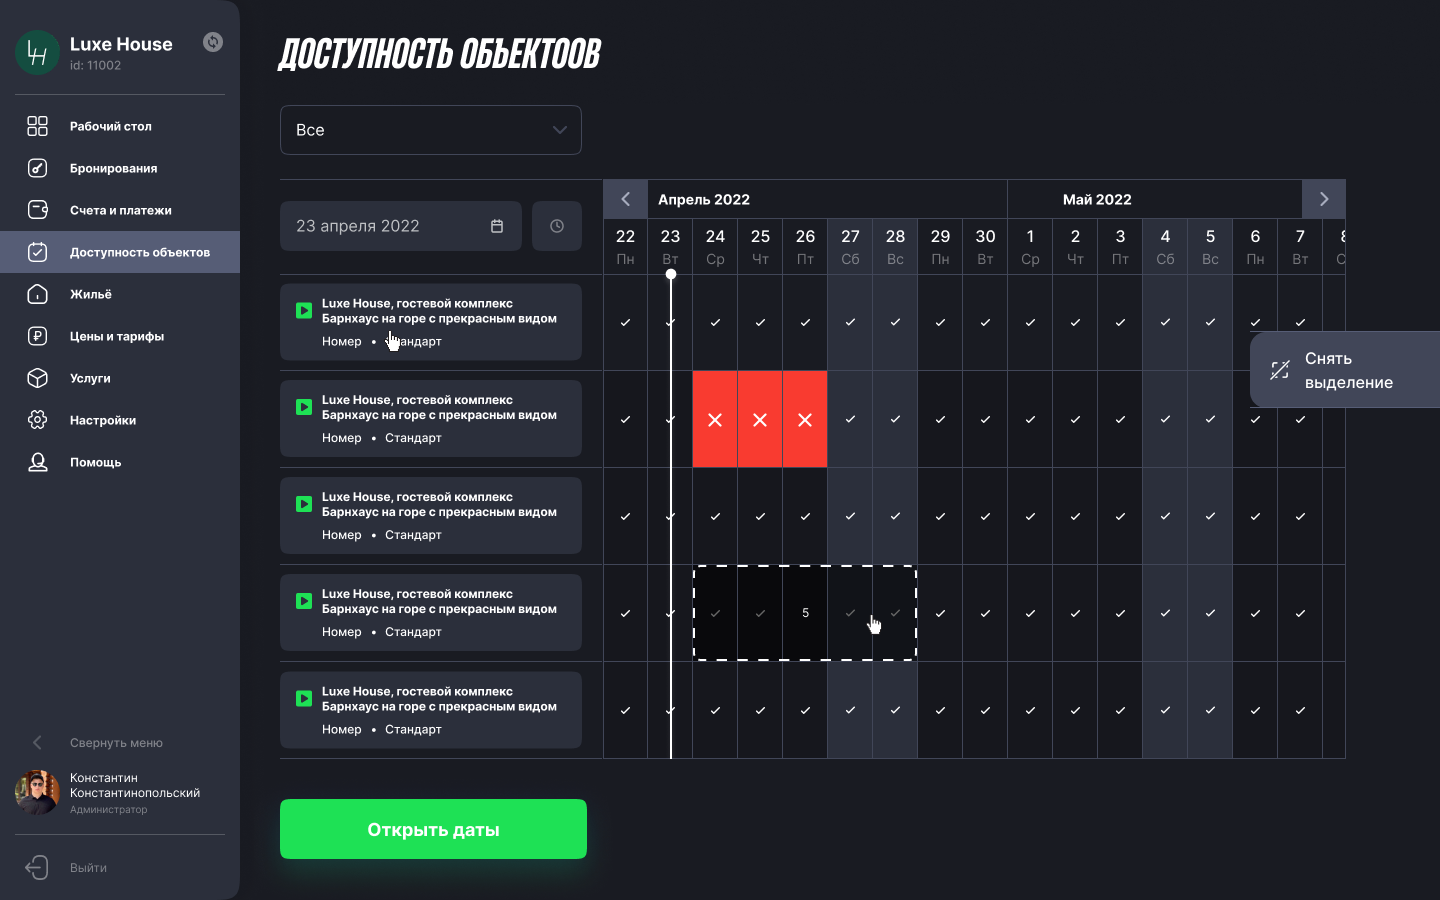Viewport: 1440px width, 900px height.
Task: Click the Выйти logout icon
Action: pyautogui.click(x=37, y=867)
